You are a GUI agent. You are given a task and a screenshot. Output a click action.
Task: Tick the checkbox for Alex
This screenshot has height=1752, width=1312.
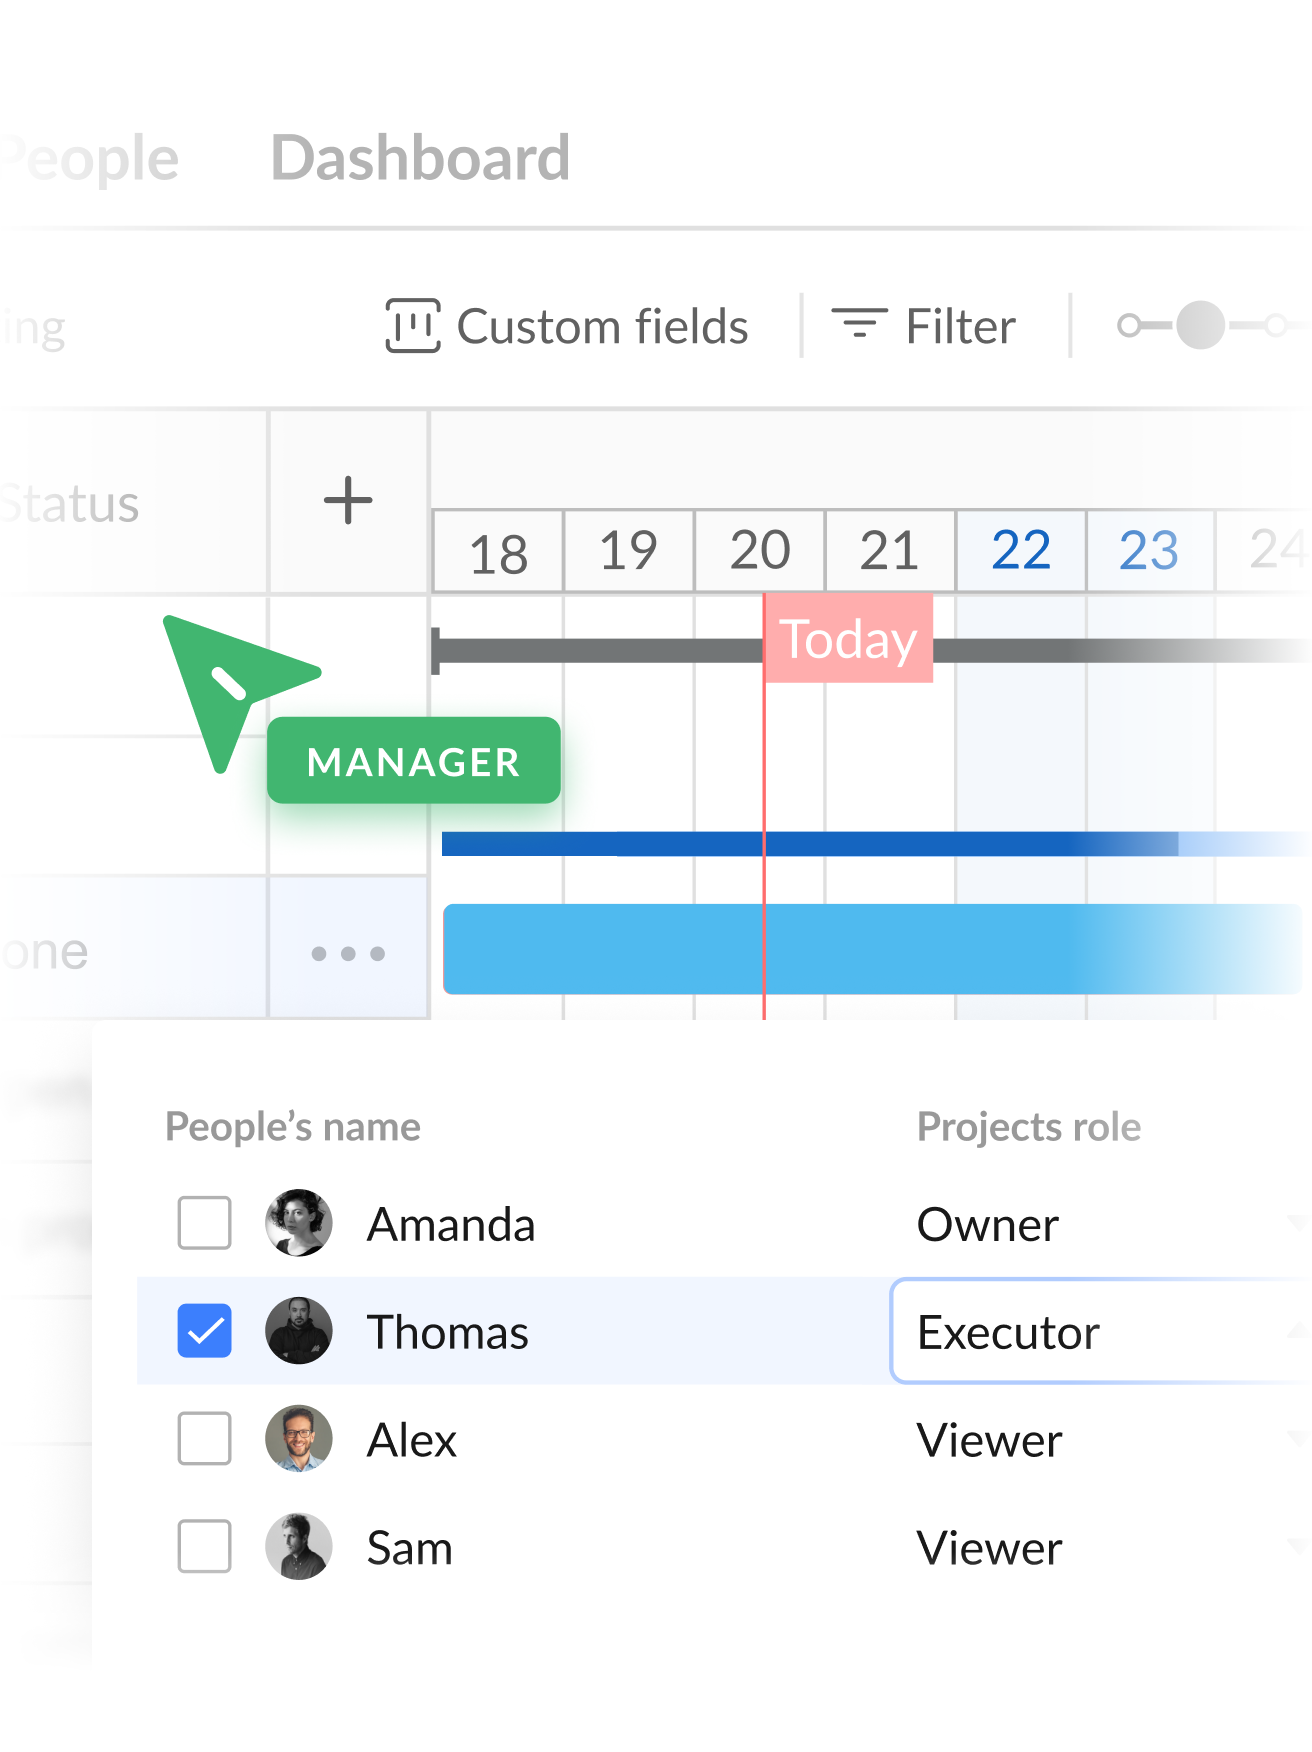click(x=204, y=1439)
